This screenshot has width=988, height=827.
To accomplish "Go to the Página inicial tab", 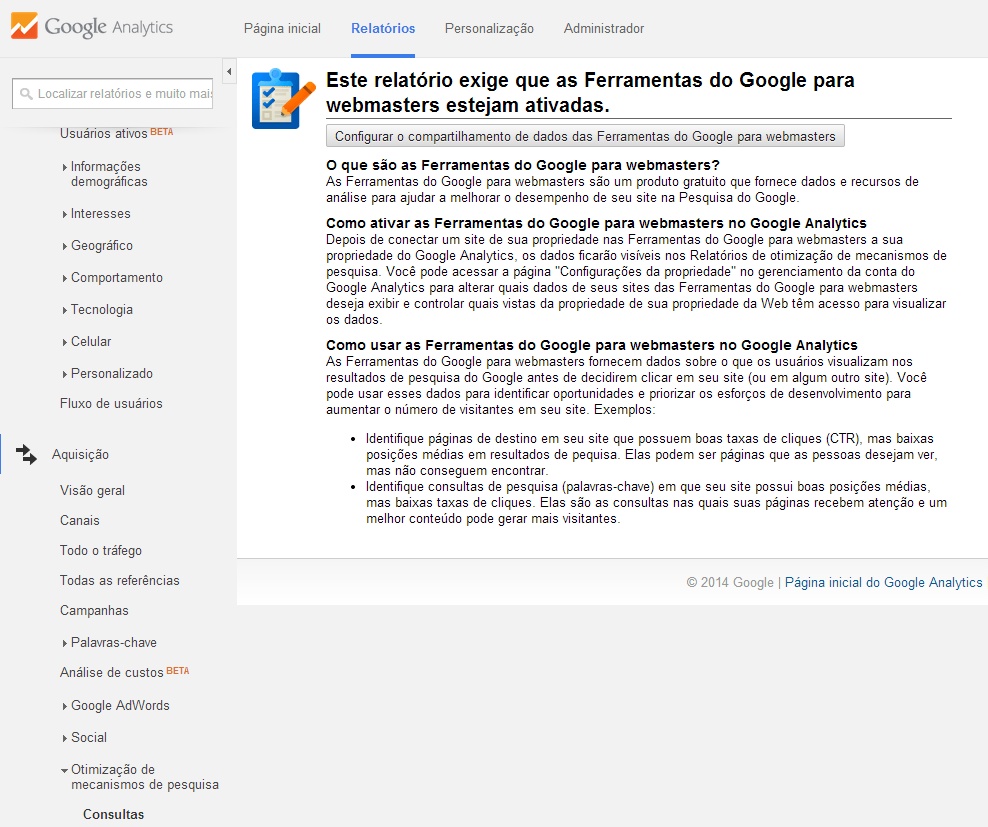I will tap(282, 29).
